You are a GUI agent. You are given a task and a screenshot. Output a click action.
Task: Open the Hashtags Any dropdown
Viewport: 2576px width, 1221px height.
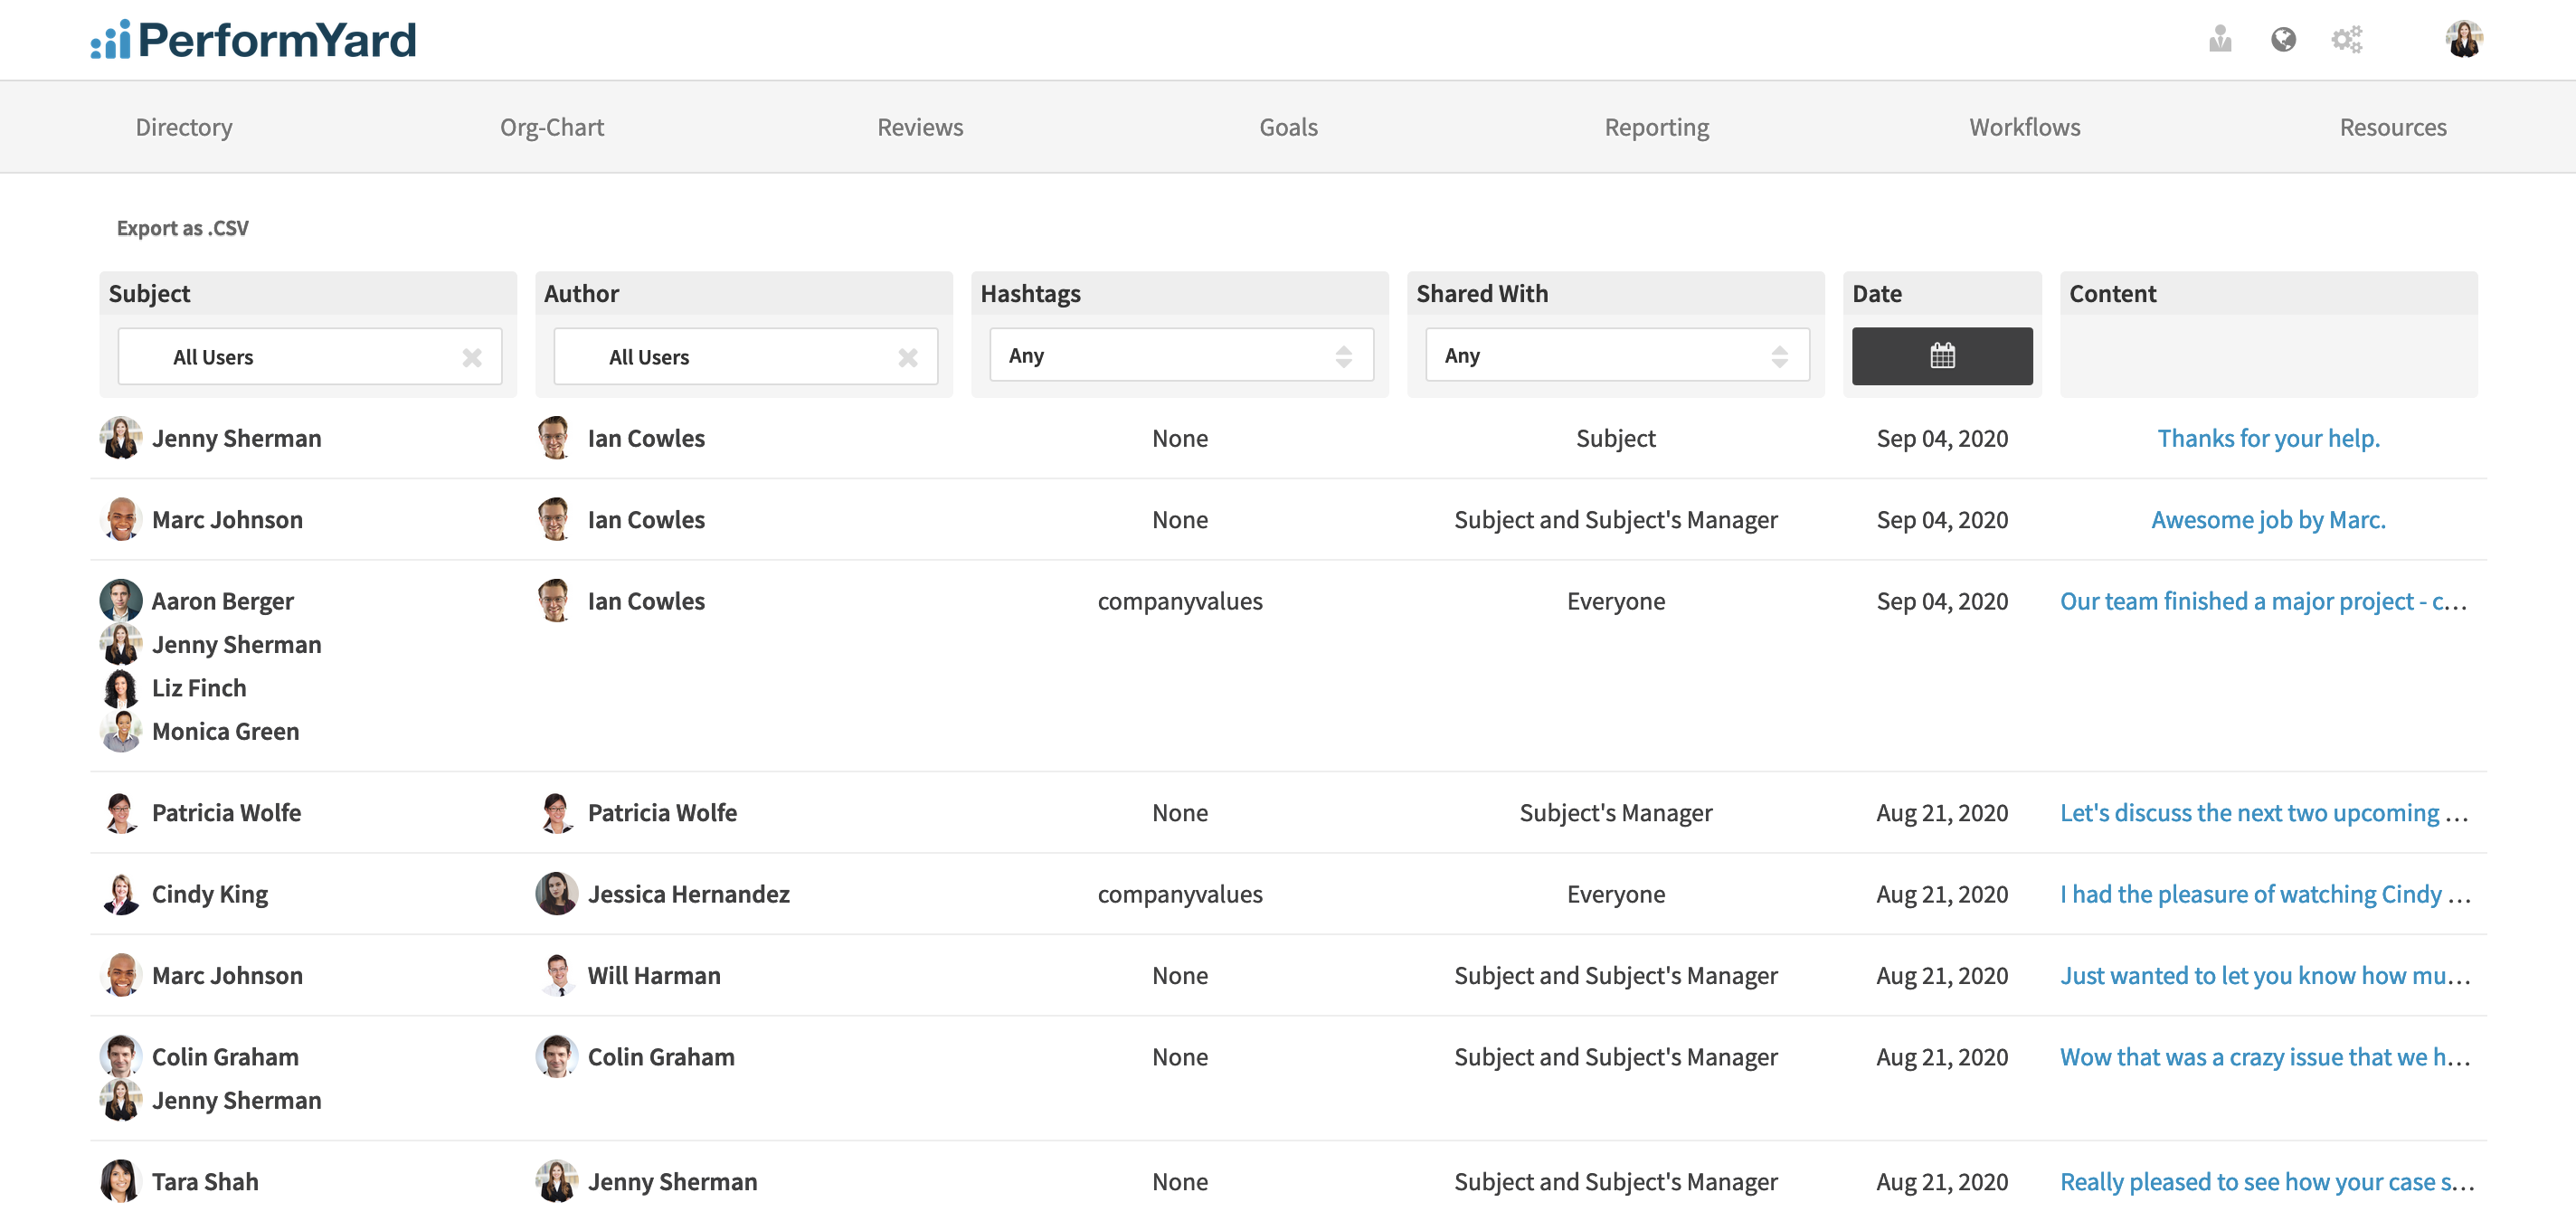click(x=1181, y=355)
